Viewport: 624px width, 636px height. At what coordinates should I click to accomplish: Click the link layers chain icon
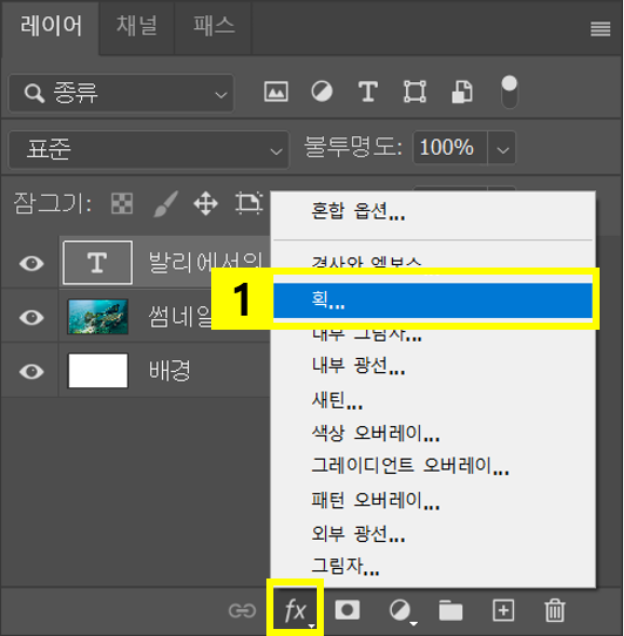coord(242,610)
